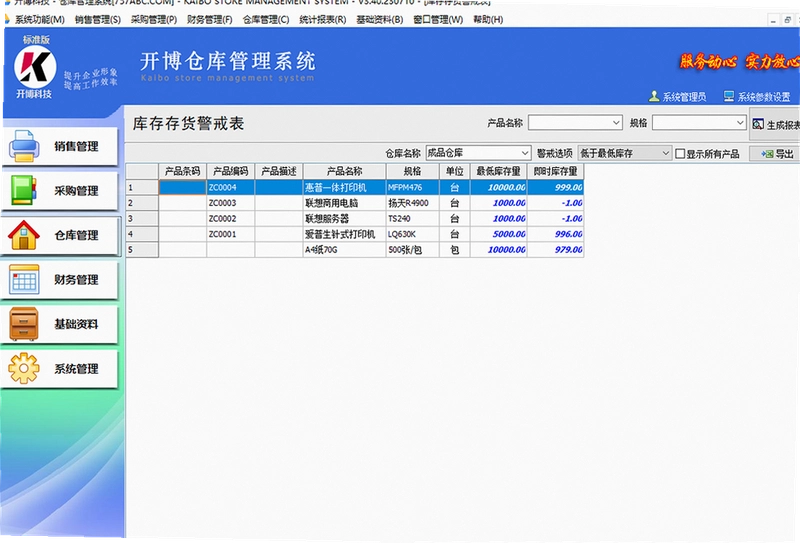The height and width of the screenshot is (543, 800).
Task: Open the 基础资料 drawer cabinet icon
Action: (23, 324)
